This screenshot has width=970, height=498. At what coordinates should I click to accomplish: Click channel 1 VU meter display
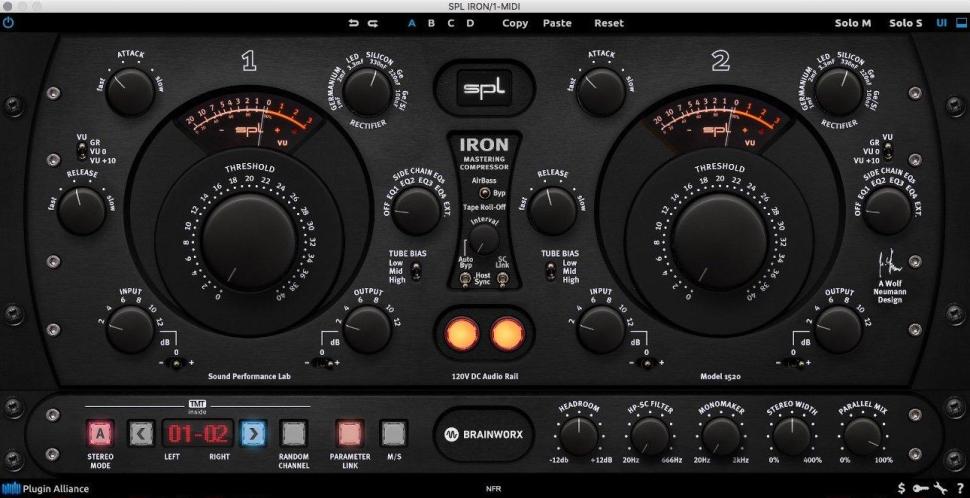(249, 122)
